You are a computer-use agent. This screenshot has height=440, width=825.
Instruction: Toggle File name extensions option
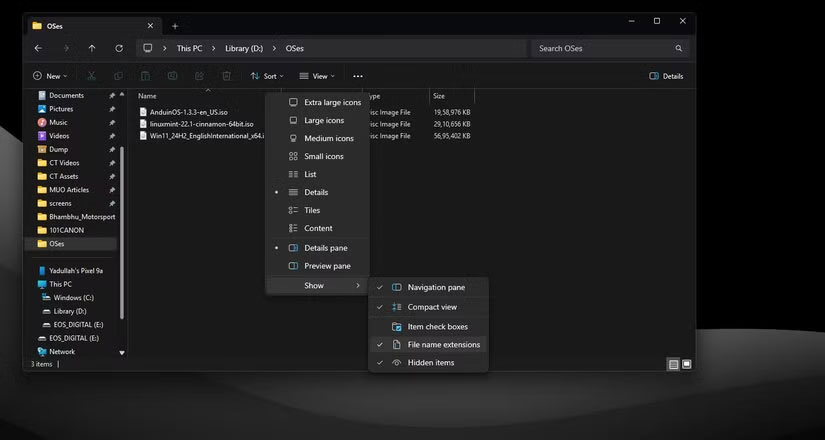(x=443, y=345)
